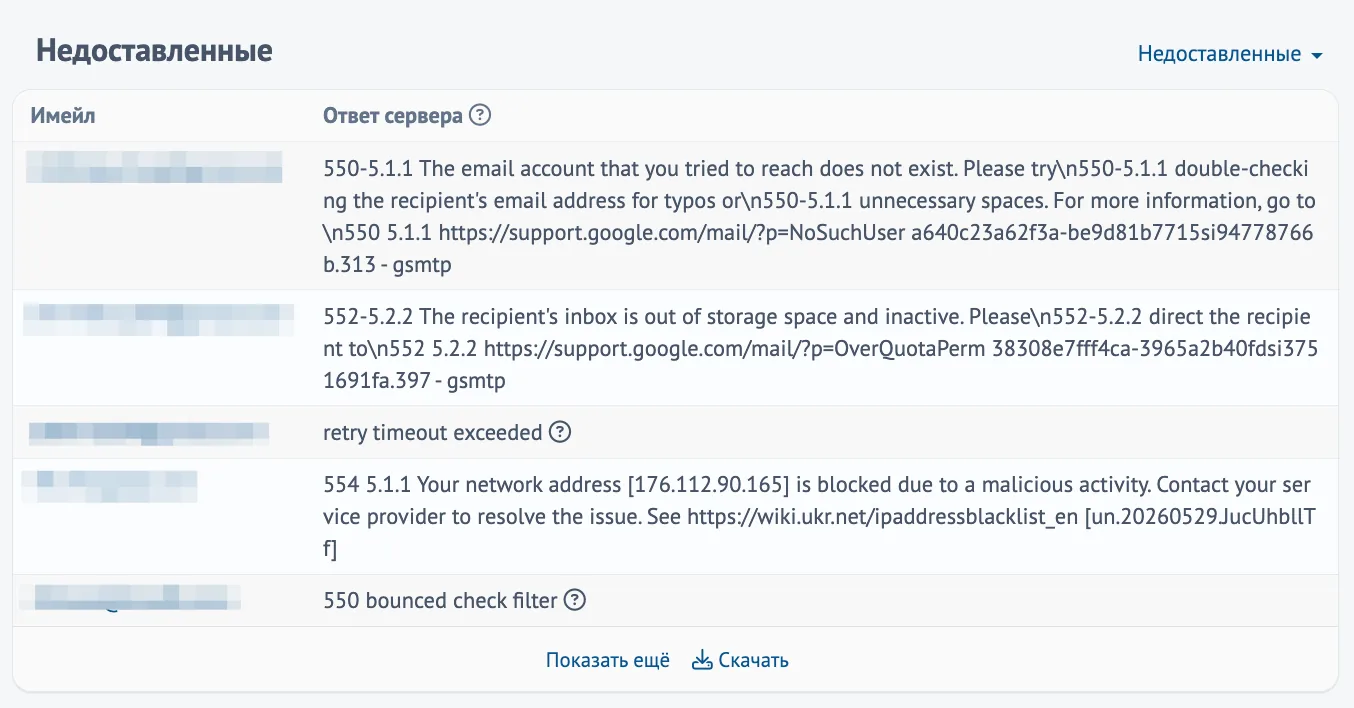Viewport: 1354px width, 708px height.
Task: Click the blurred email in the 550-5.1.1 row
Action: pos(155,167)
